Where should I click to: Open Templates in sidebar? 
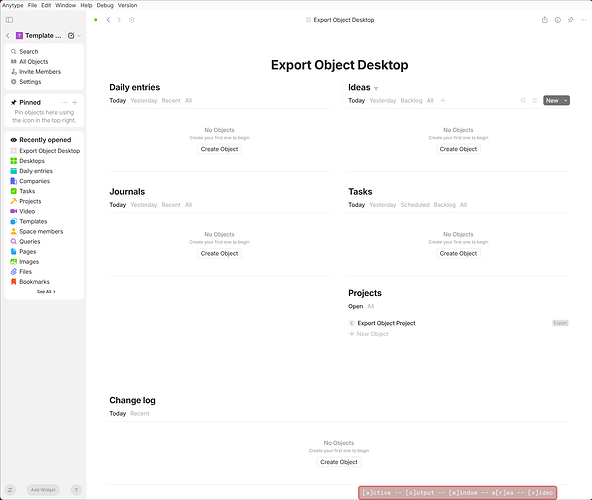point(33,221)
